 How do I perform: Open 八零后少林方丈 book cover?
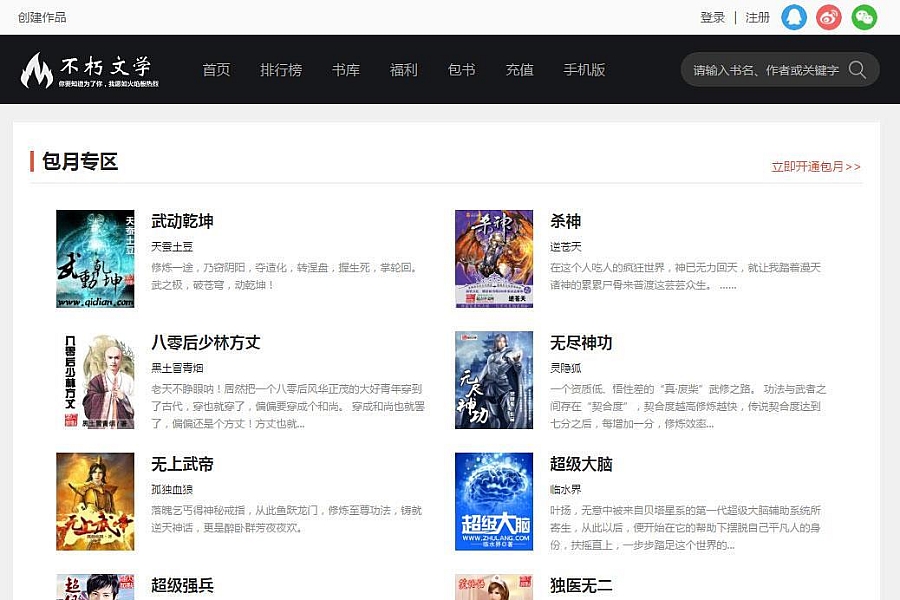pos(95,380)
